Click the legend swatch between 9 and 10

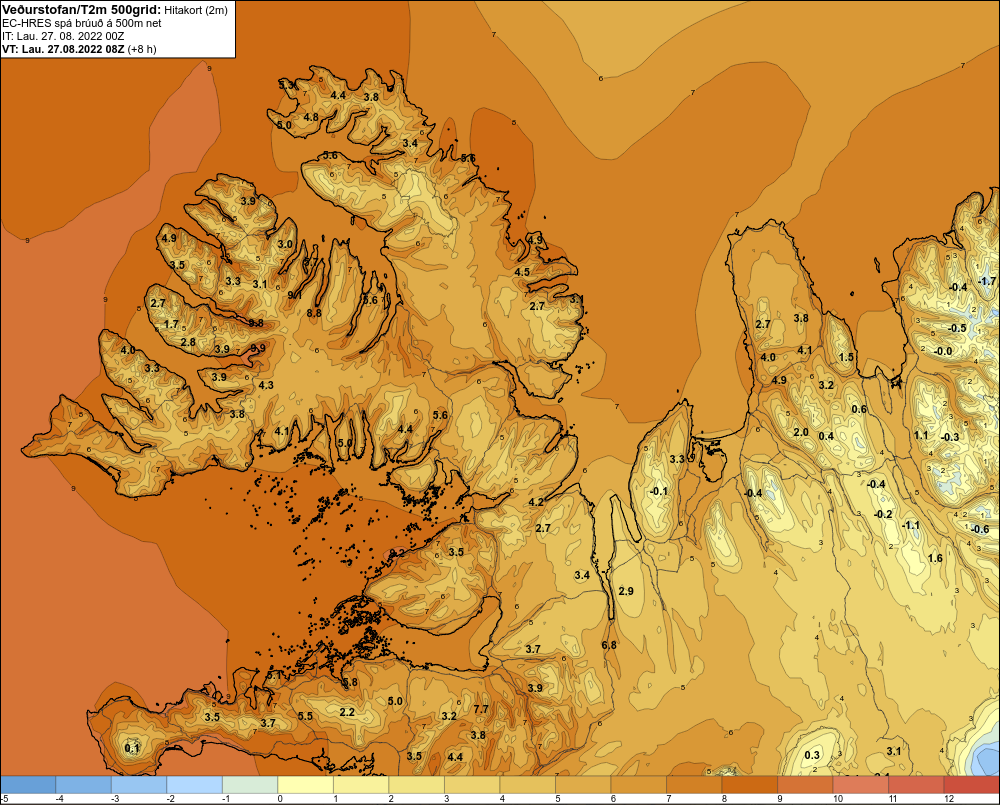click(x=805, y=785)
